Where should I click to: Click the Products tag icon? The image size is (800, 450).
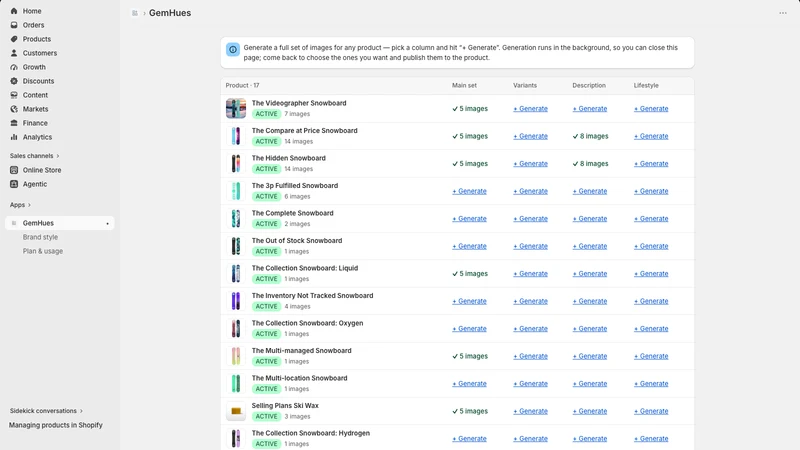(14, 39)
